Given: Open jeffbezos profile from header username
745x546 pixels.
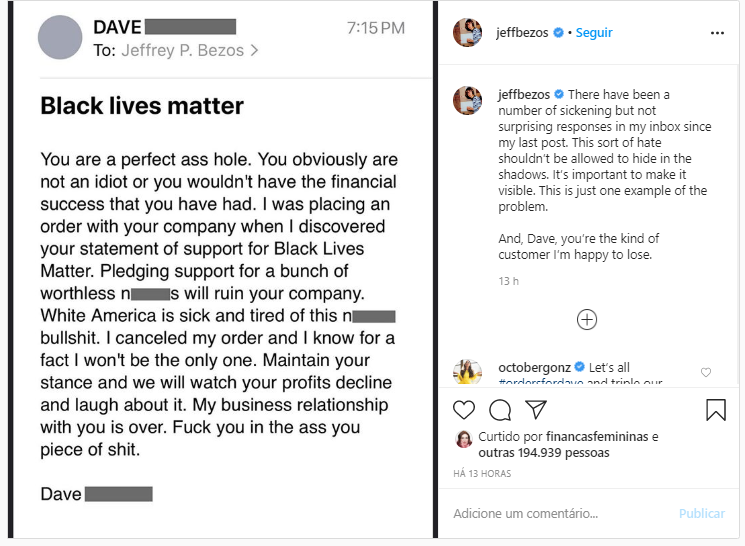Looking at the screenshot, I should click(x=524, y=33).
